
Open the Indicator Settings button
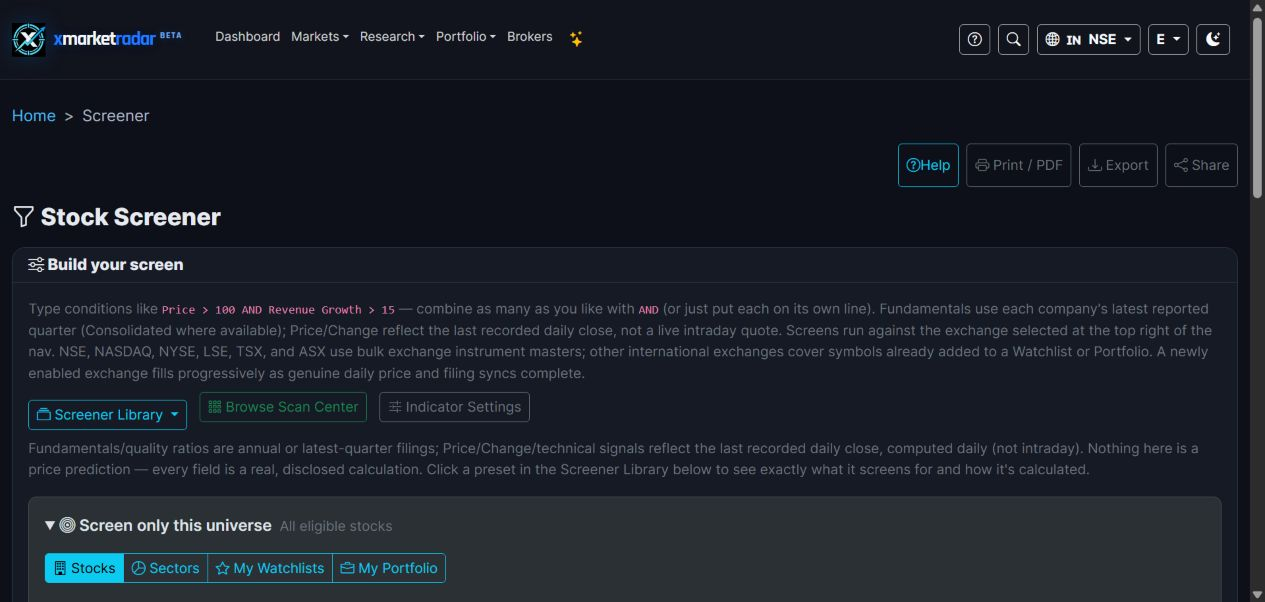[x=454, y=407]
